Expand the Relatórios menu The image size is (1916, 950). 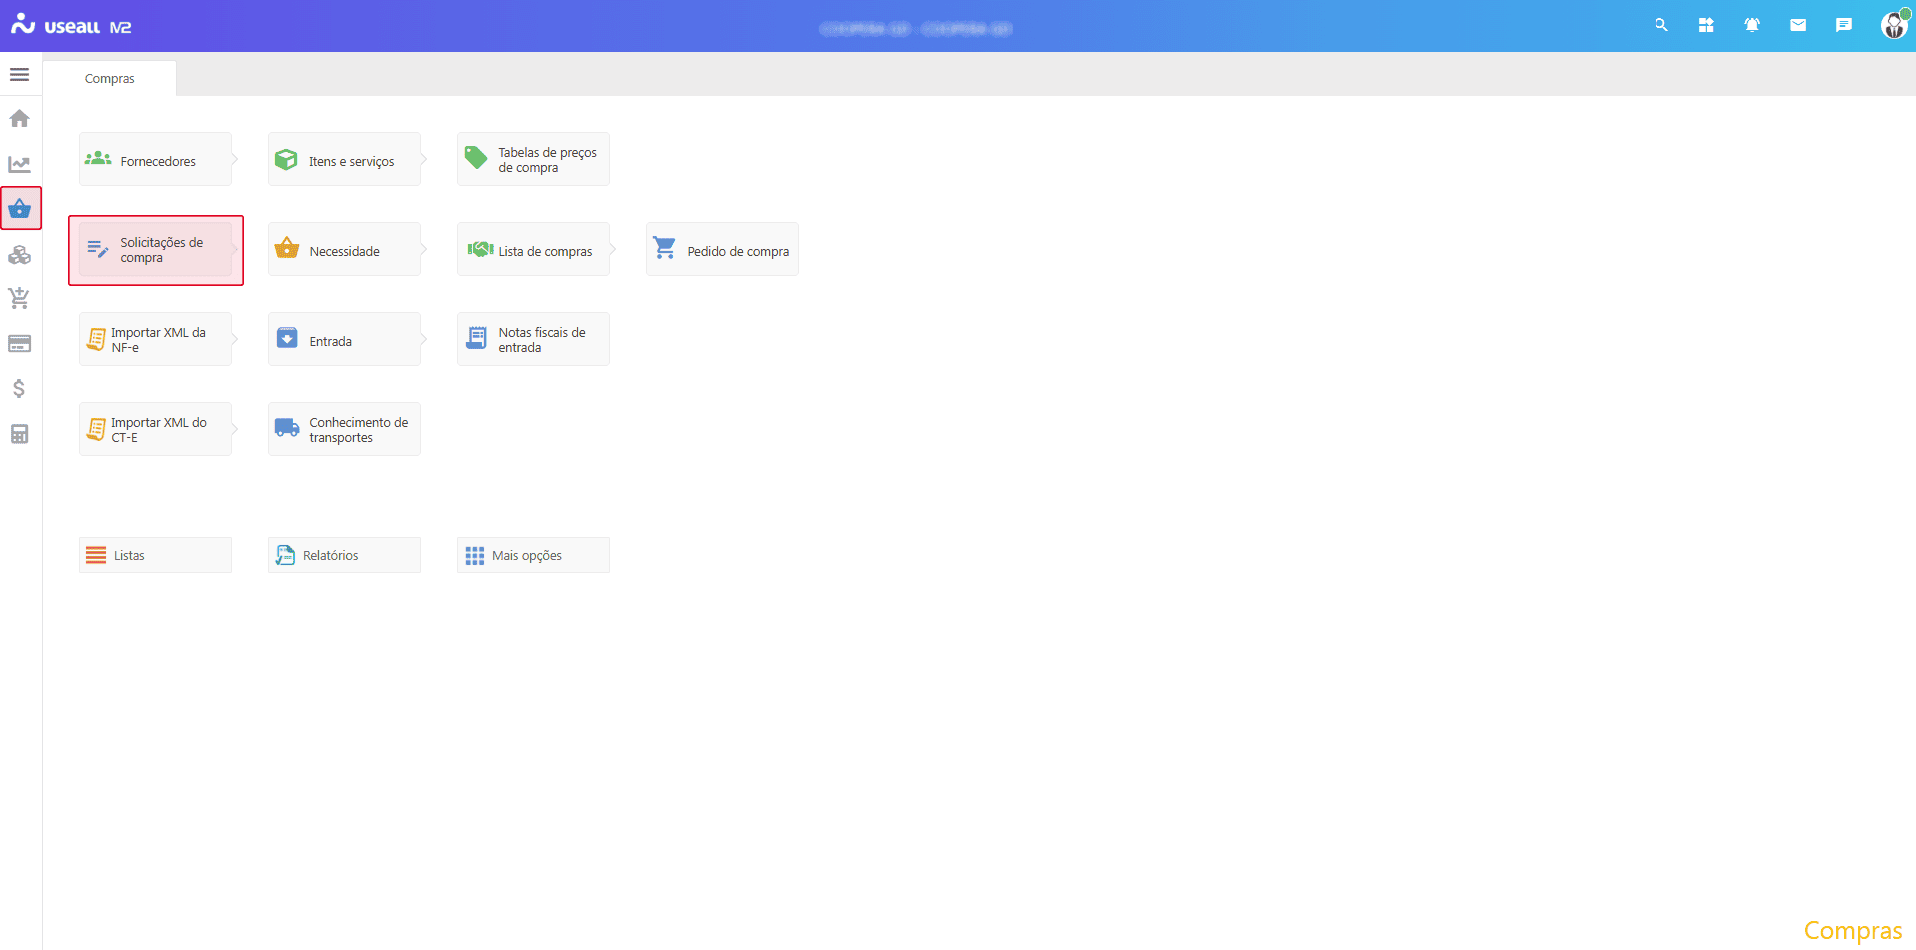coord(344,555)
